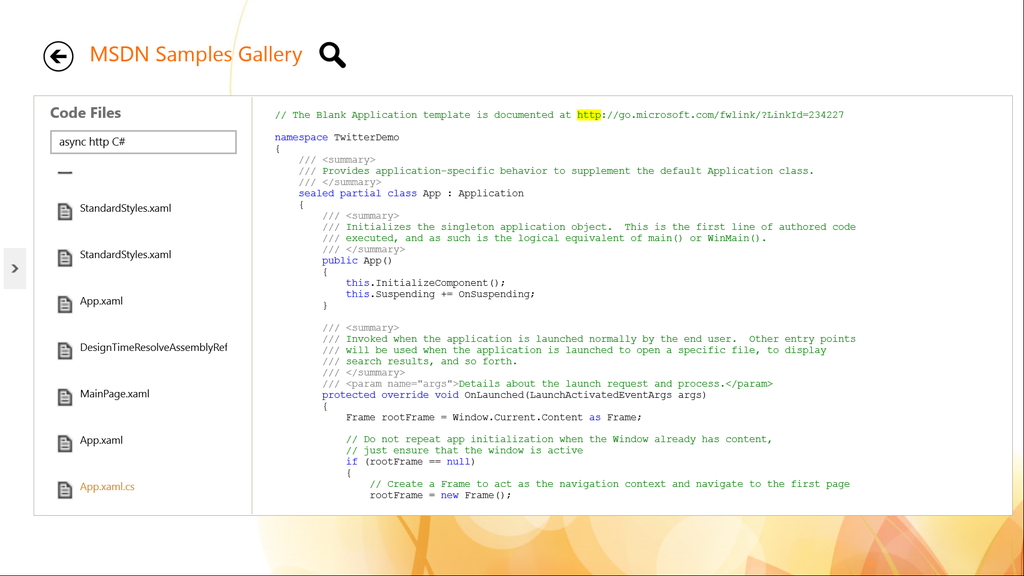Click sealed partial class App line
Image resolution: width=1024 pixels, height=576 pixels.
[x=411, y=193]
